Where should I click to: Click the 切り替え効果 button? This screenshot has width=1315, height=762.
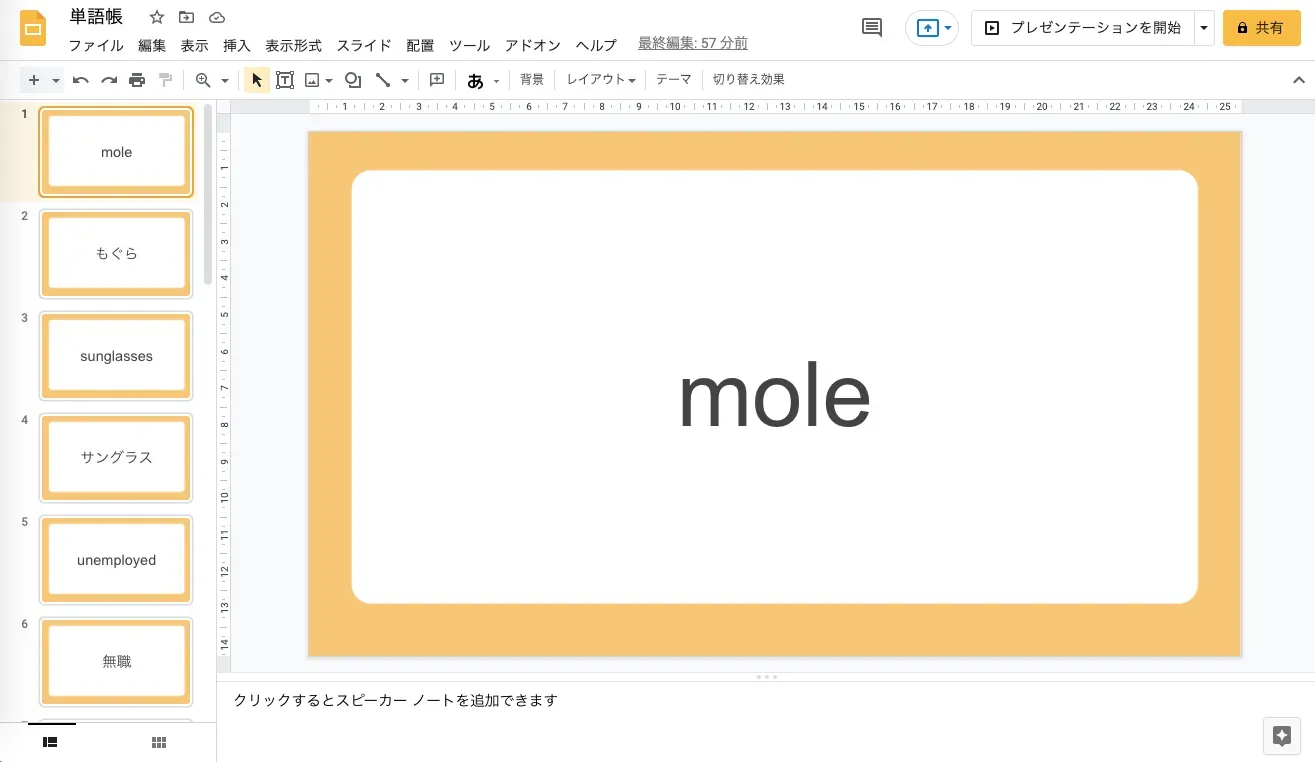(x=748, y=80)
